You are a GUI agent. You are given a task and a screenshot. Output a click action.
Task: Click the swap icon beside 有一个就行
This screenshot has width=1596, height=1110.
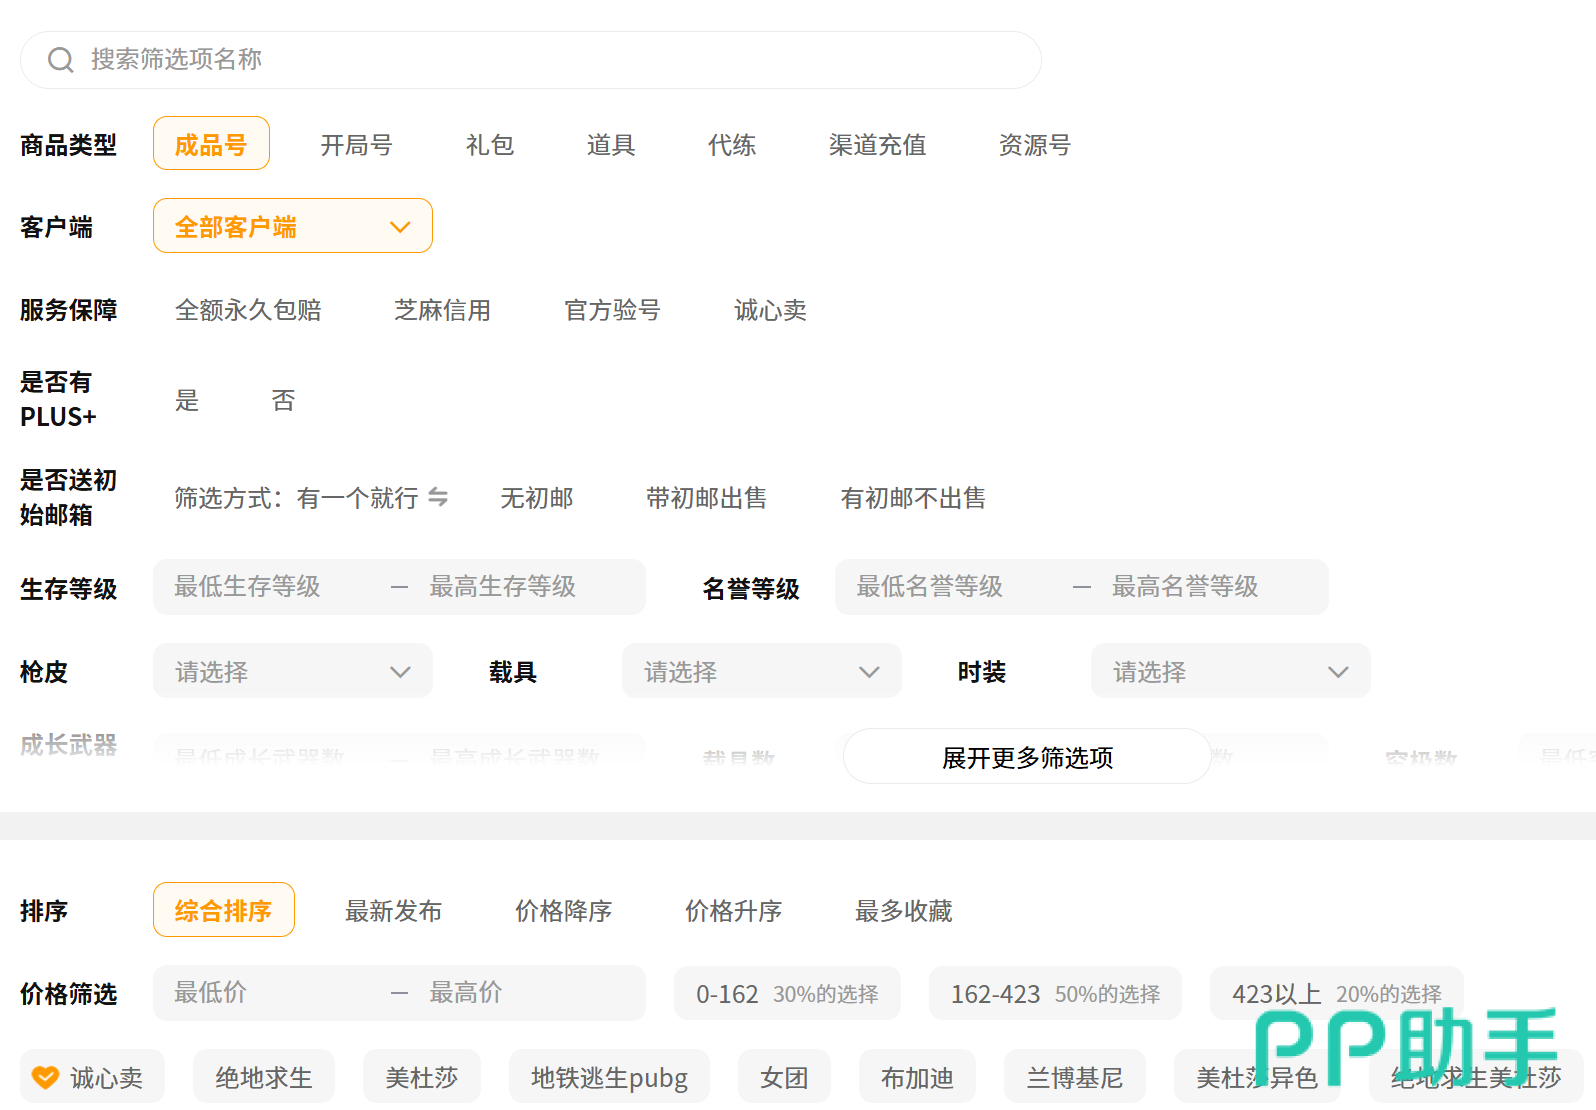pyautogui.click(x=438, y=497)
